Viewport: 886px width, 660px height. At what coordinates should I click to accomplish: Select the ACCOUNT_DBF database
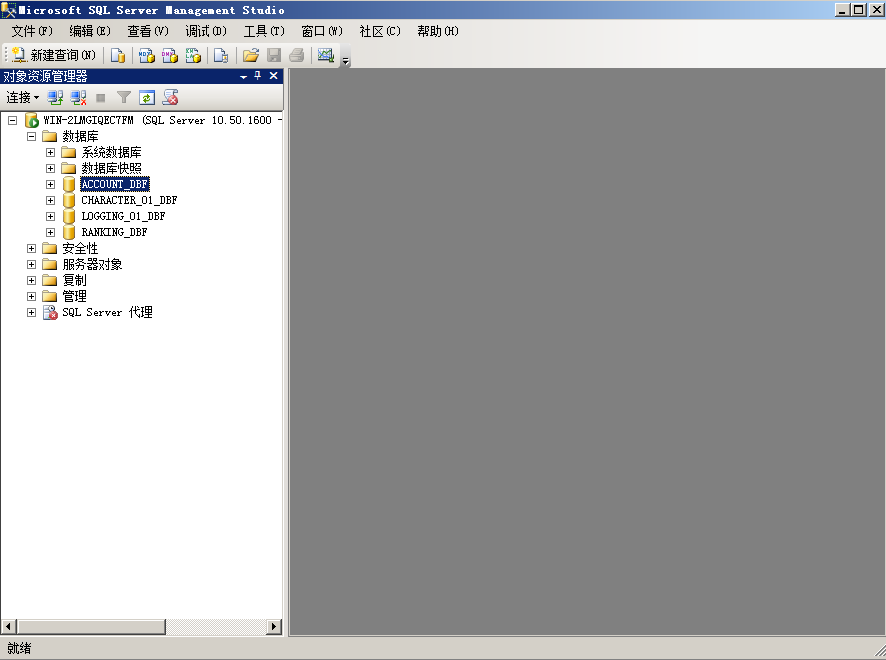pos(115,184)
